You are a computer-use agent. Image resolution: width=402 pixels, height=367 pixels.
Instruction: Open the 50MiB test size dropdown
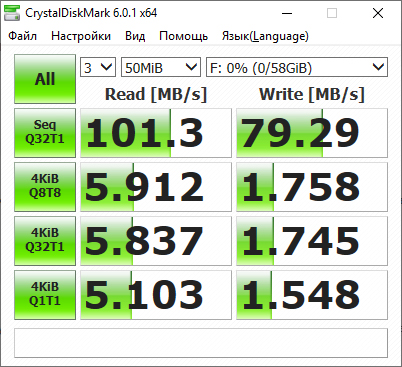[x=161, y=67]
